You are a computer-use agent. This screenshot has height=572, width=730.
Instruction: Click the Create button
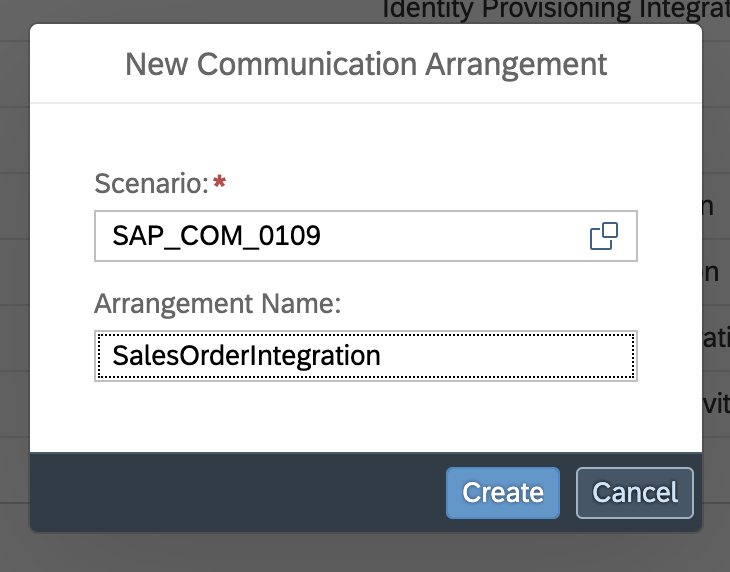click(503, 493)
